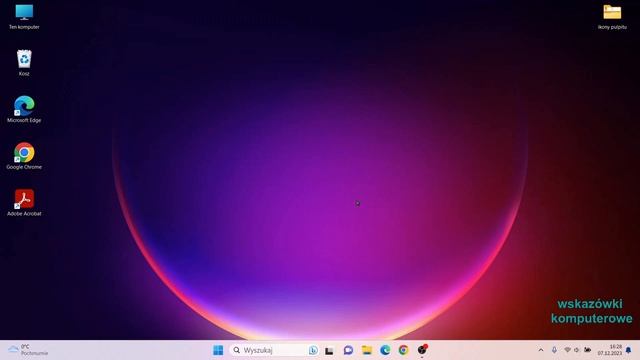Click the volume speaker tray icon
Image resolution: width=640 pixels, height=360 pixels.
(577, 350)
